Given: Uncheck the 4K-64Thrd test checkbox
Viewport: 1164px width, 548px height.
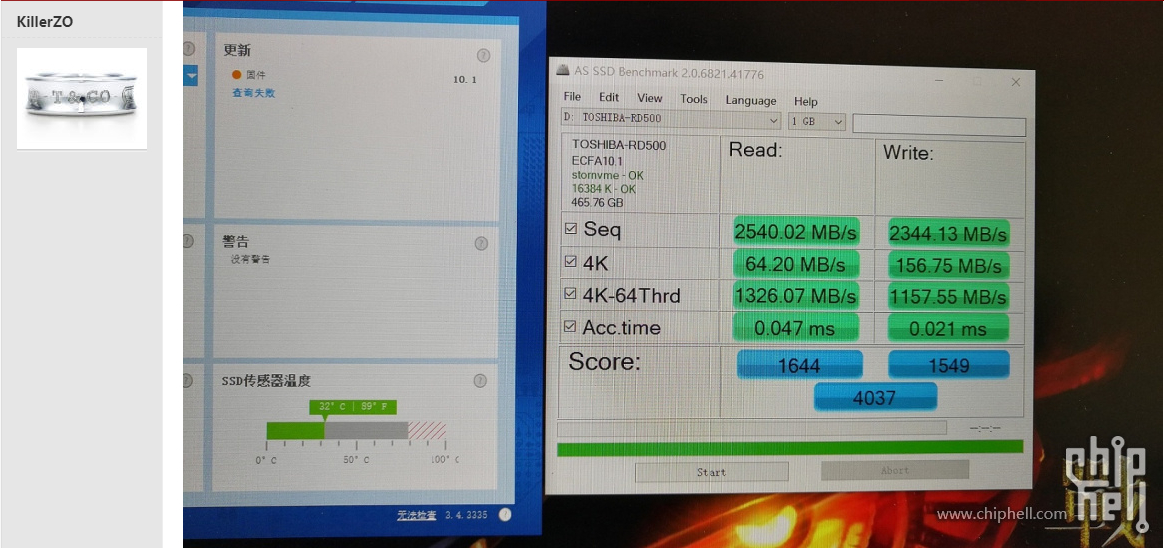Looking at the screenshot, I should coord(570,294).
